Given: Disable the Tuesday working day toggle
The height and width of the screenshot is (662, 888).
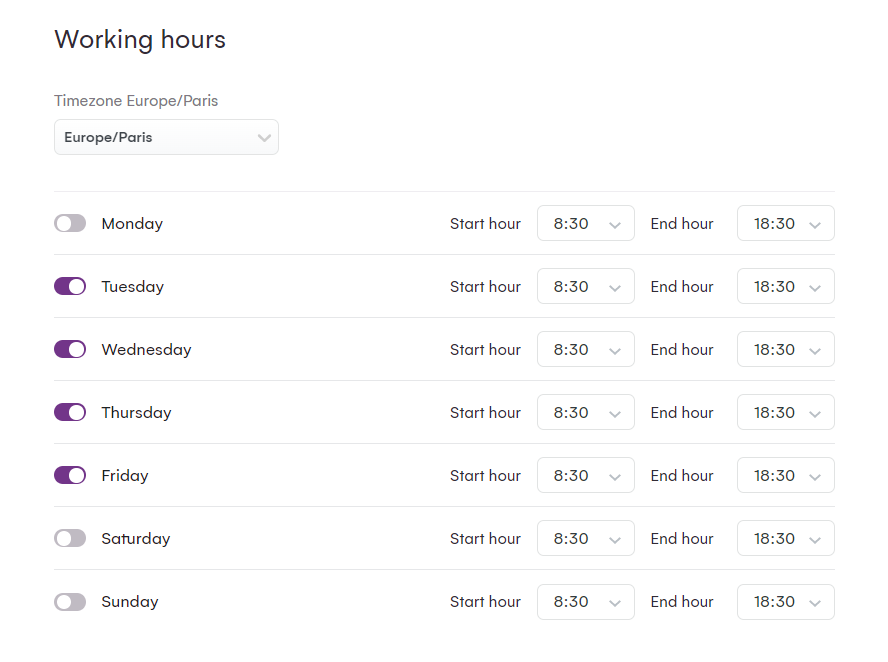Looking at the screenshot, I should coord(70,286).
